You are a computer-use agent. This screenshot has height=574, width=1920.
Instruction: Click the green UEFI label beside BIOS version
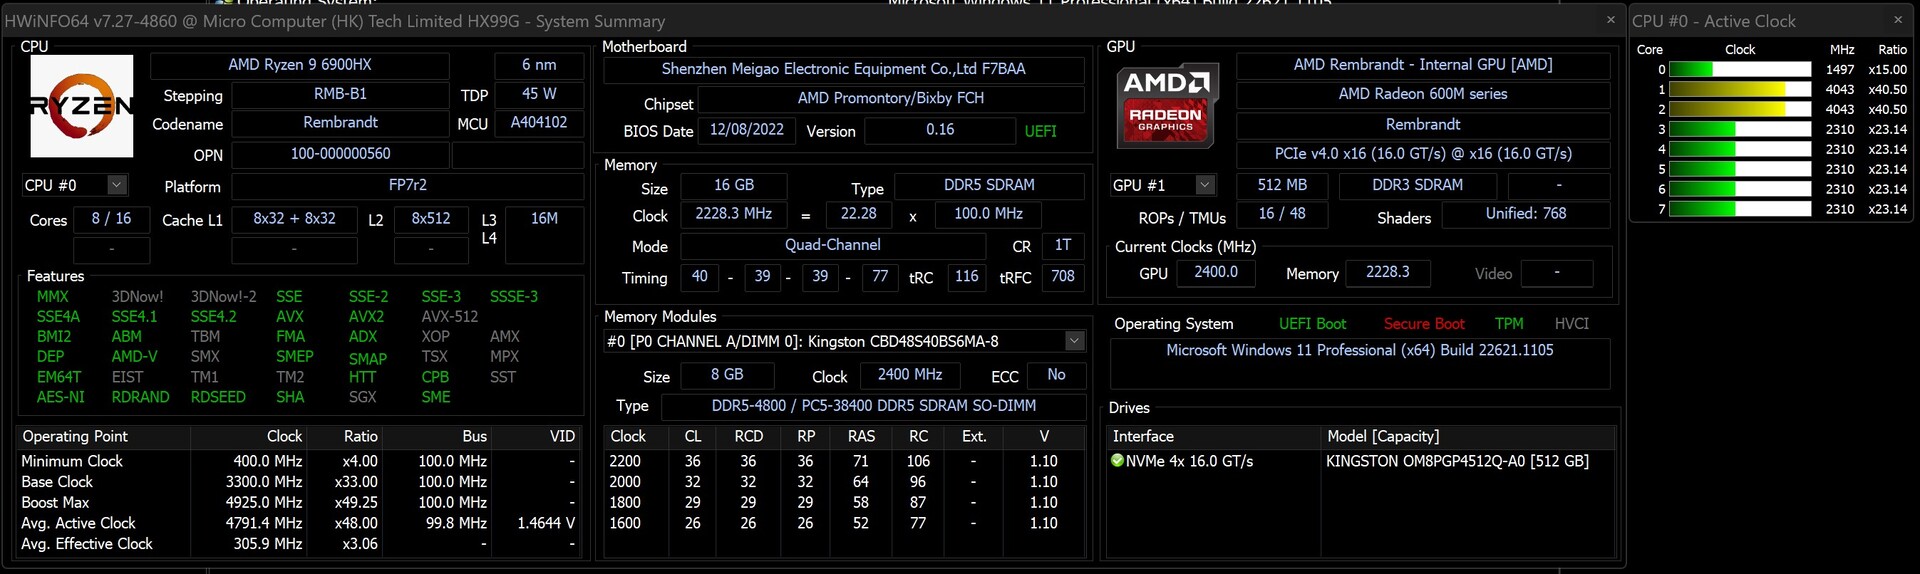tap(1040, 131)
